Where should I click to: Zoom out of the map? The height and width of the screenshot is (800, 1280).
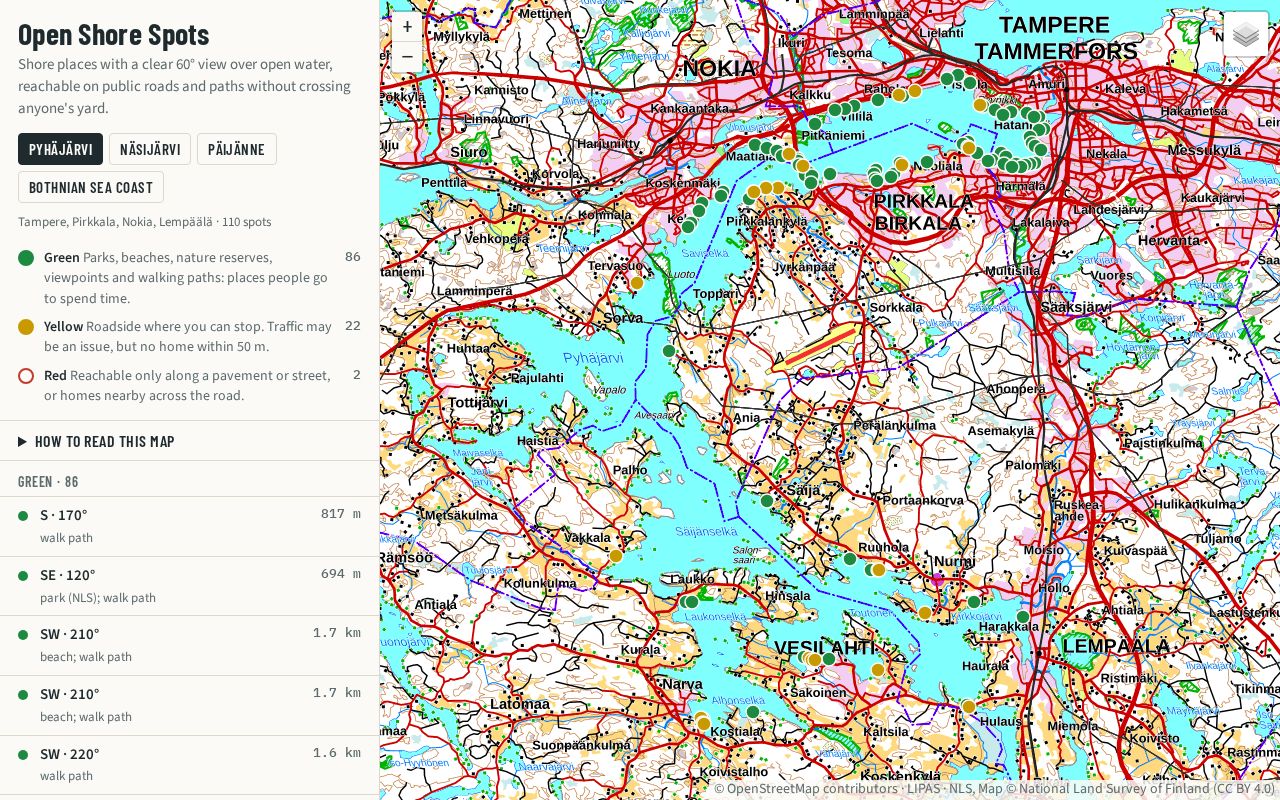[x=407, y=56]
